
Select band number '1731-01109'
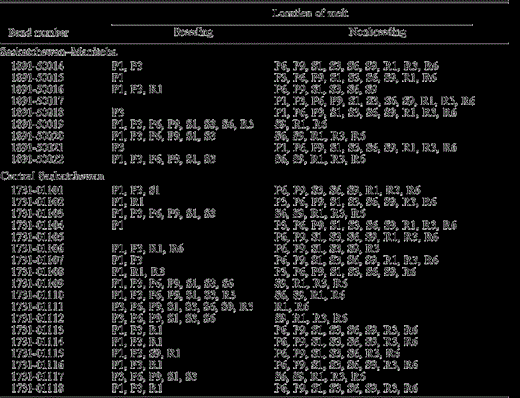coord(37,284)
